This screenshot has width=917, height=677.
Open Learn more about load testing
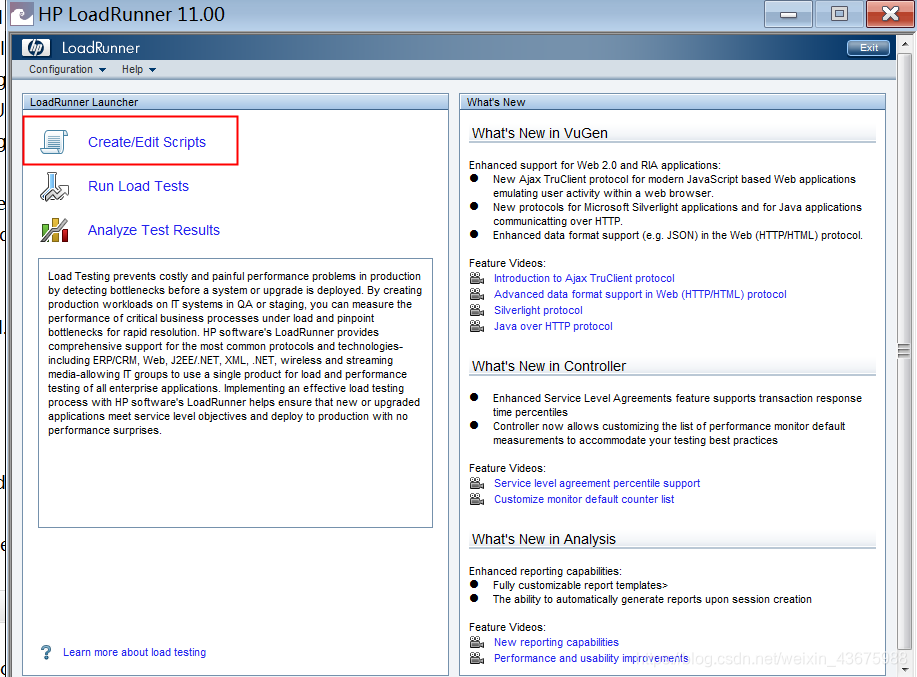135,652
